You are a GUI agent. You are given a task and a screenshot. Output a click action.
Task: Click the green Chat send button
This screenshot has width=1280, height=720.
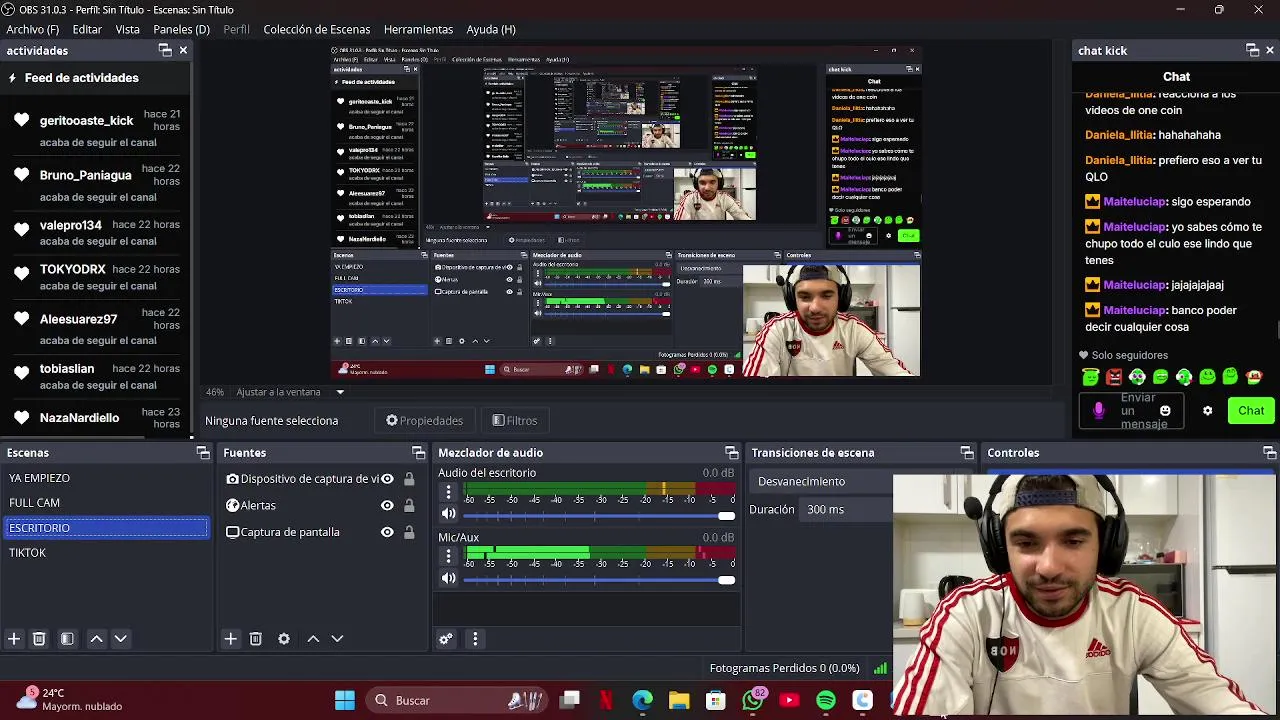point(1251,411)
